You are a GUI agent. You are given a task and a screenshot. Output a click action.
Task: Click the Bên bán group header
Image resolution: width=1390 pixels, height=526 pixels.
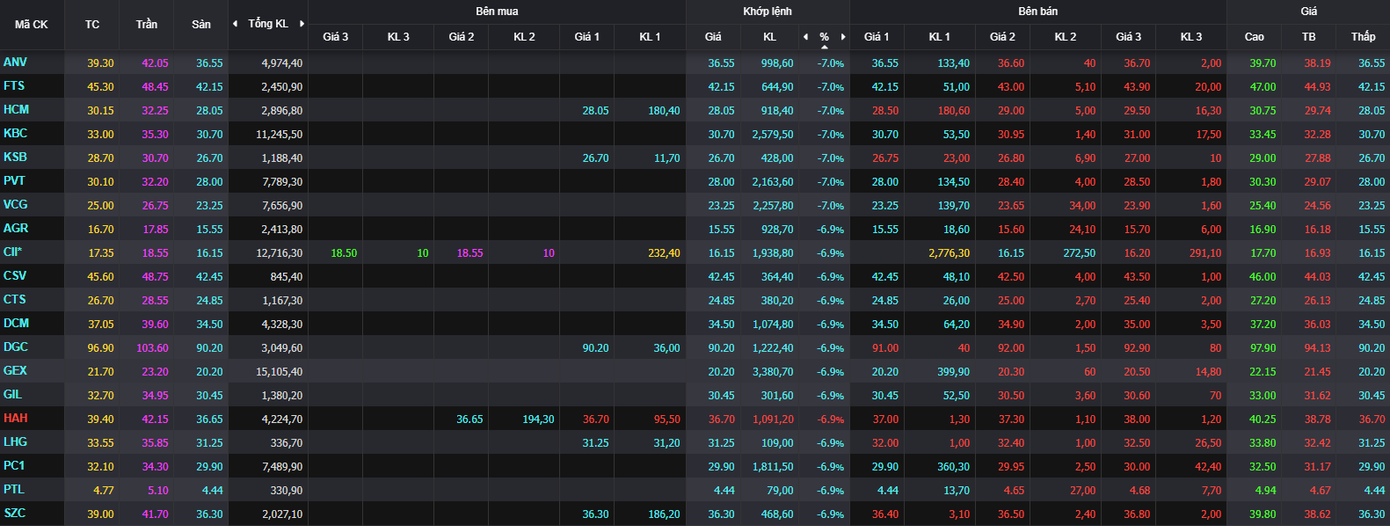click(1038, 11)
